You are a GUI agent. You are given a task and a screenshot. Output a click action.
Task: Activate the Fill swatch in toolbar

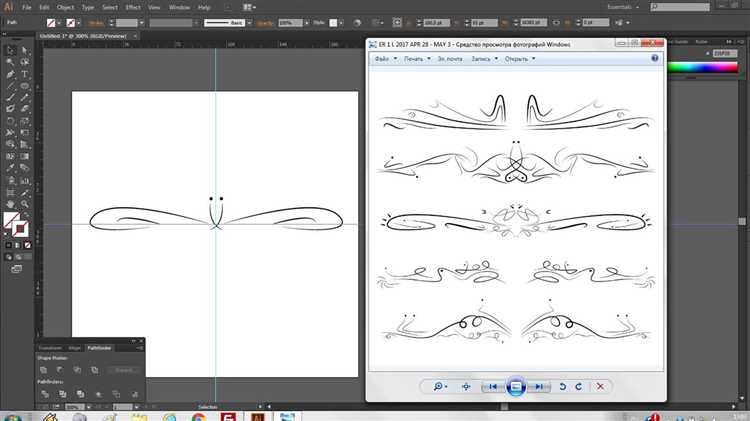click(x=11, y=220)
